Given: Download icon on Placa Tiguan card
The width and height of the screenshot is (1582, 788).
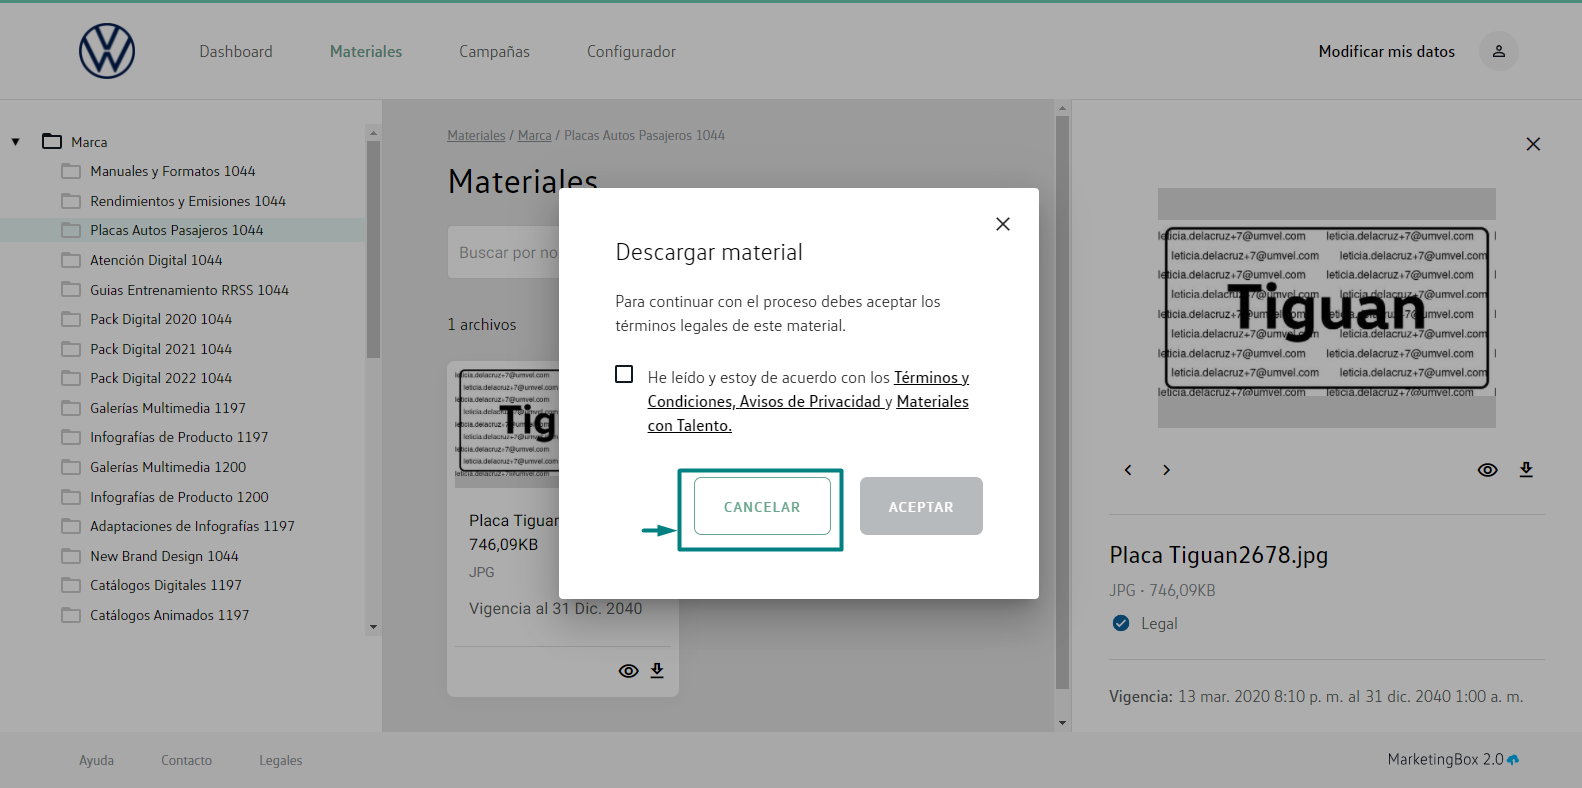Looking at the screenshot, I should click(657, 670).
